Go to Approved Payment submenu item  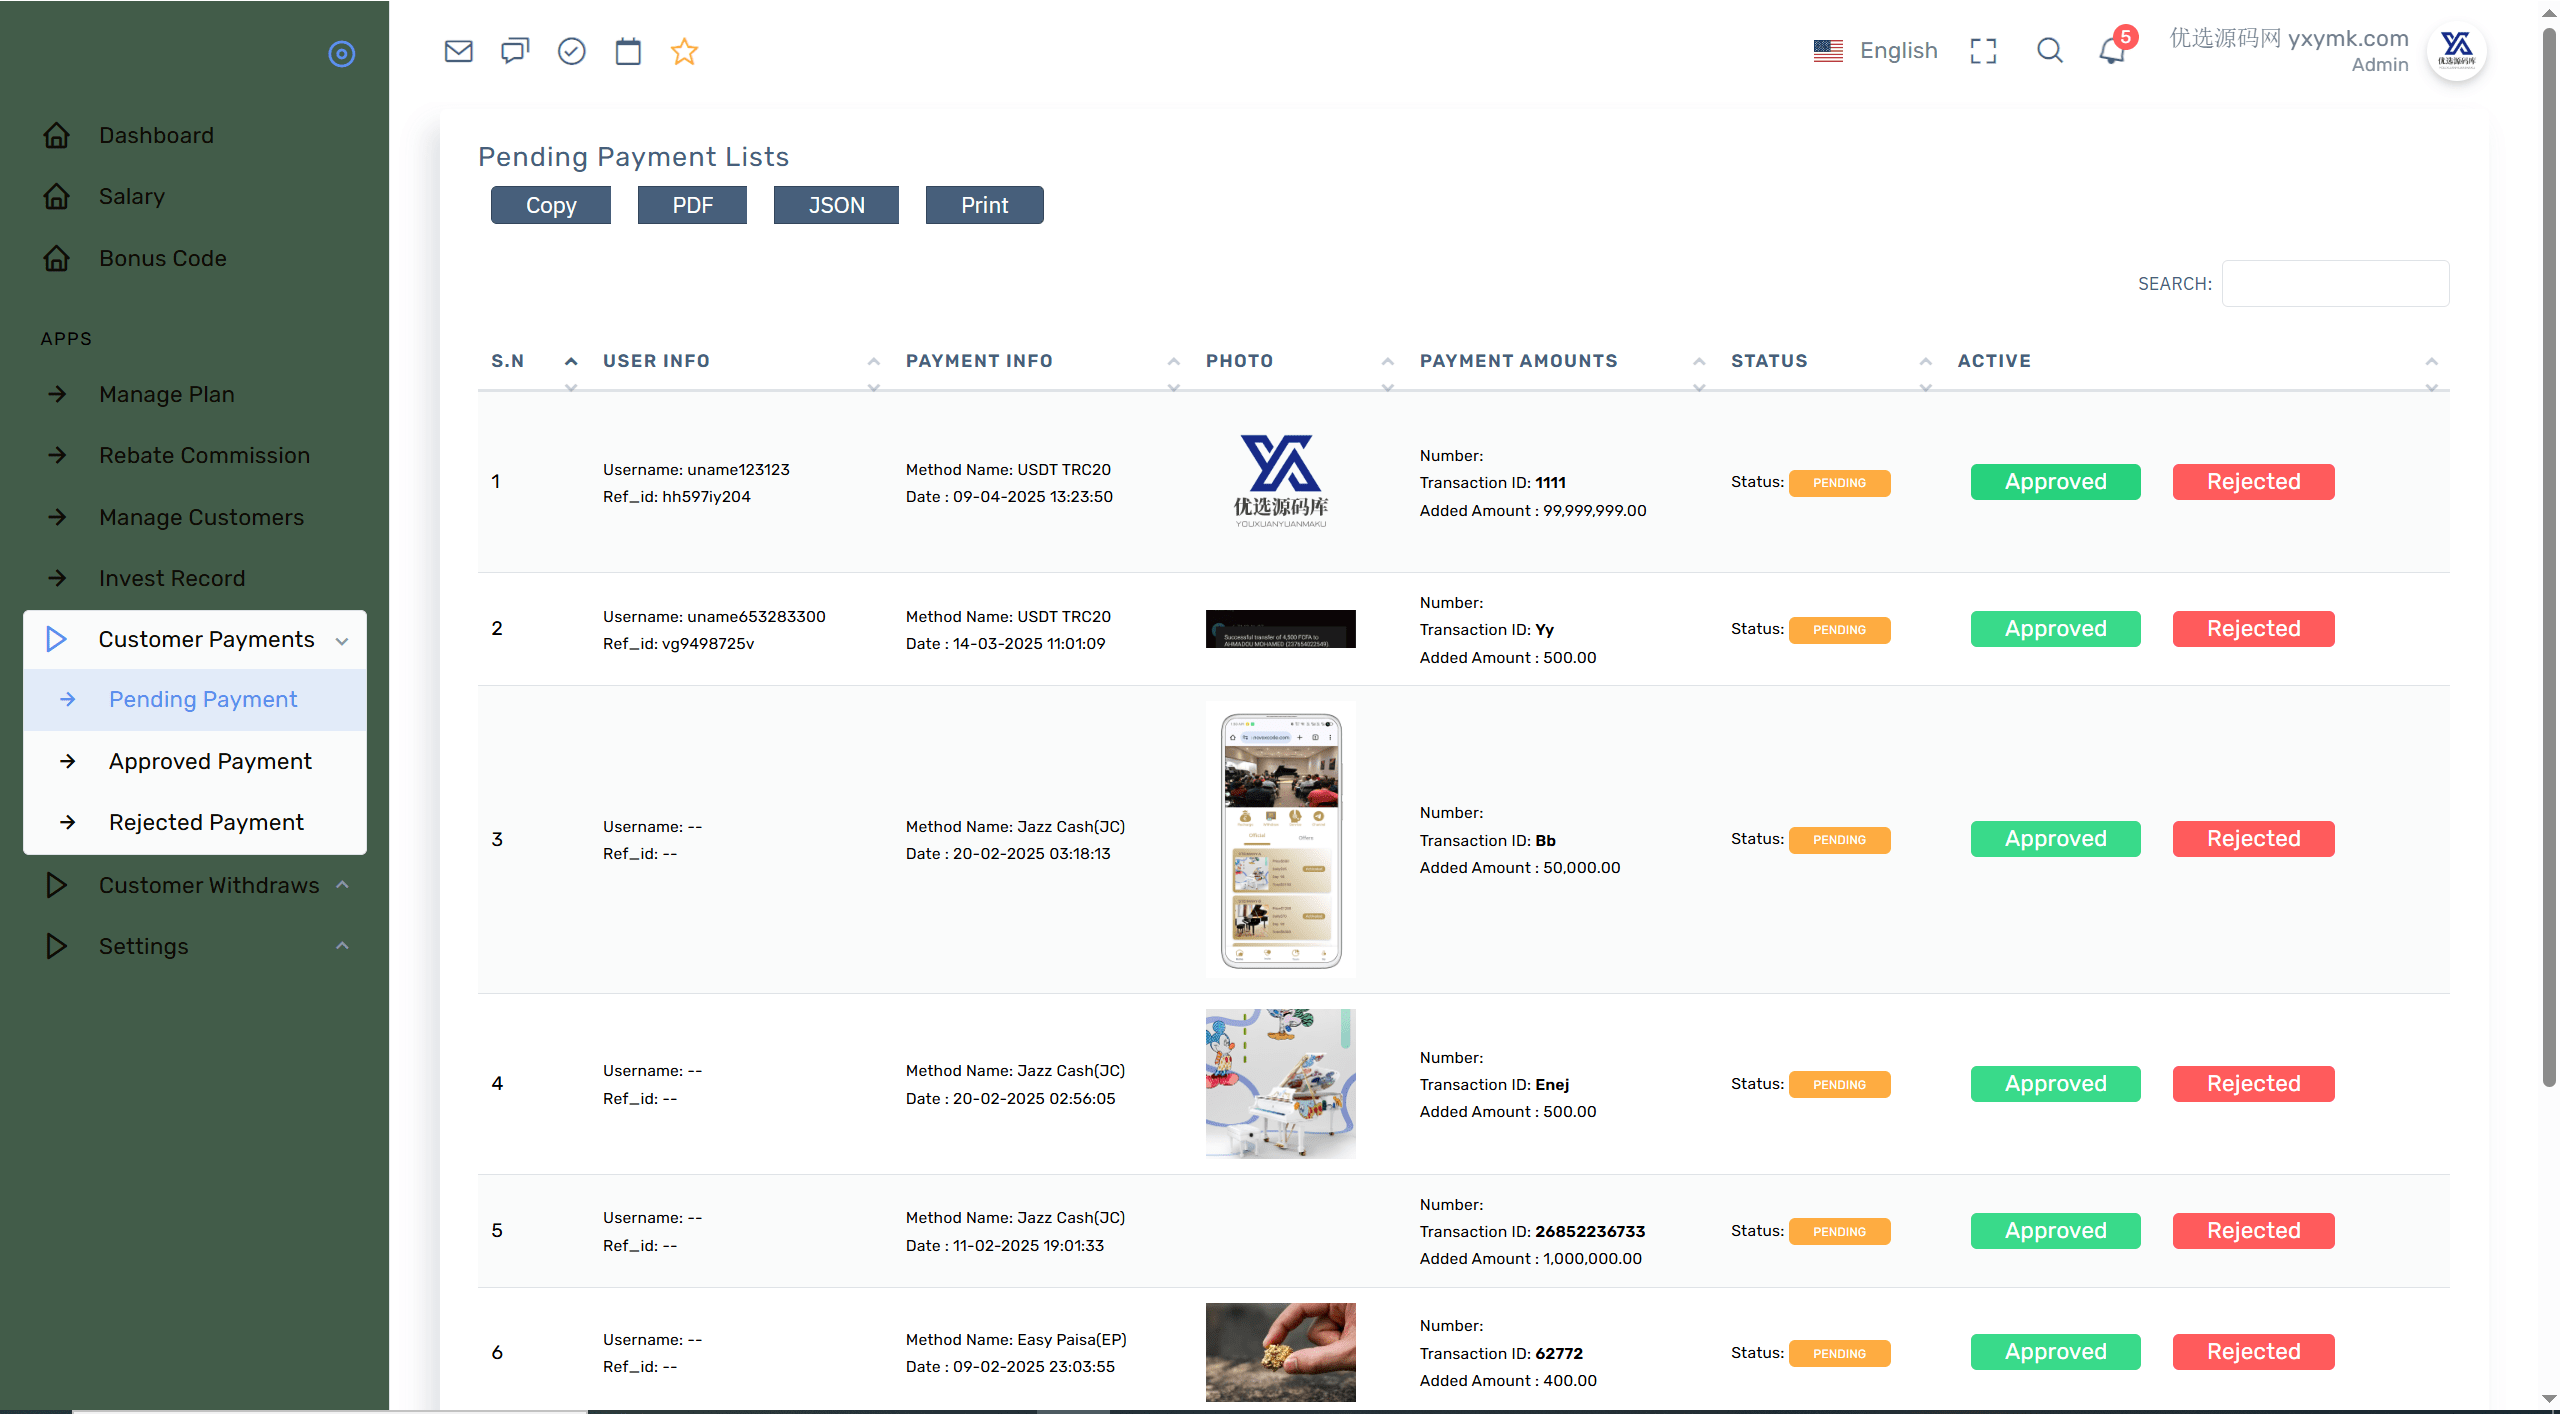pyautogui.click(x=210, y=761)
